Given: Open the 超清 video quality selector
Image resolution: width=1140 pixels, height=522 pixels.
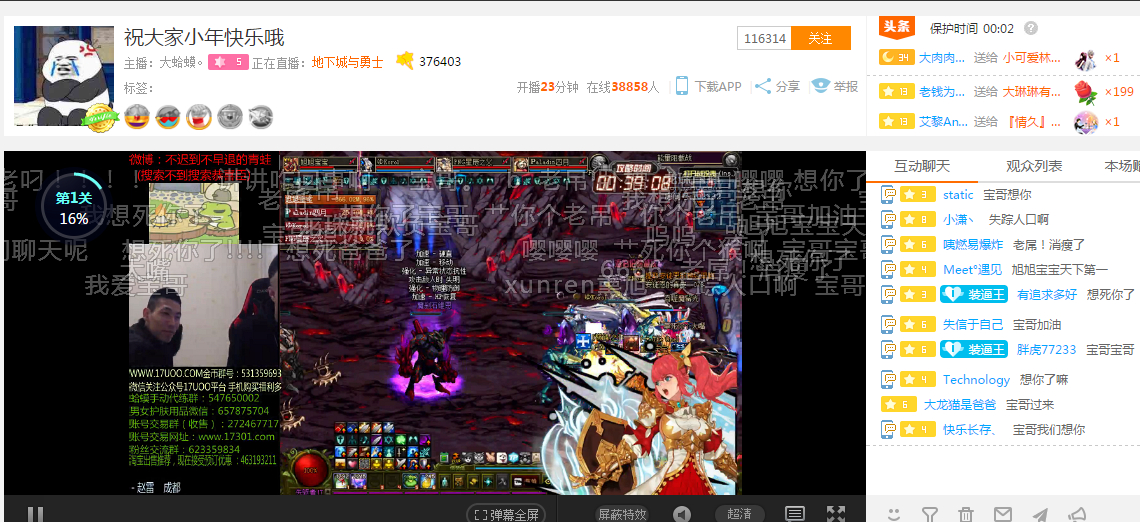Looking at the screenshot, I should point(739,515).
